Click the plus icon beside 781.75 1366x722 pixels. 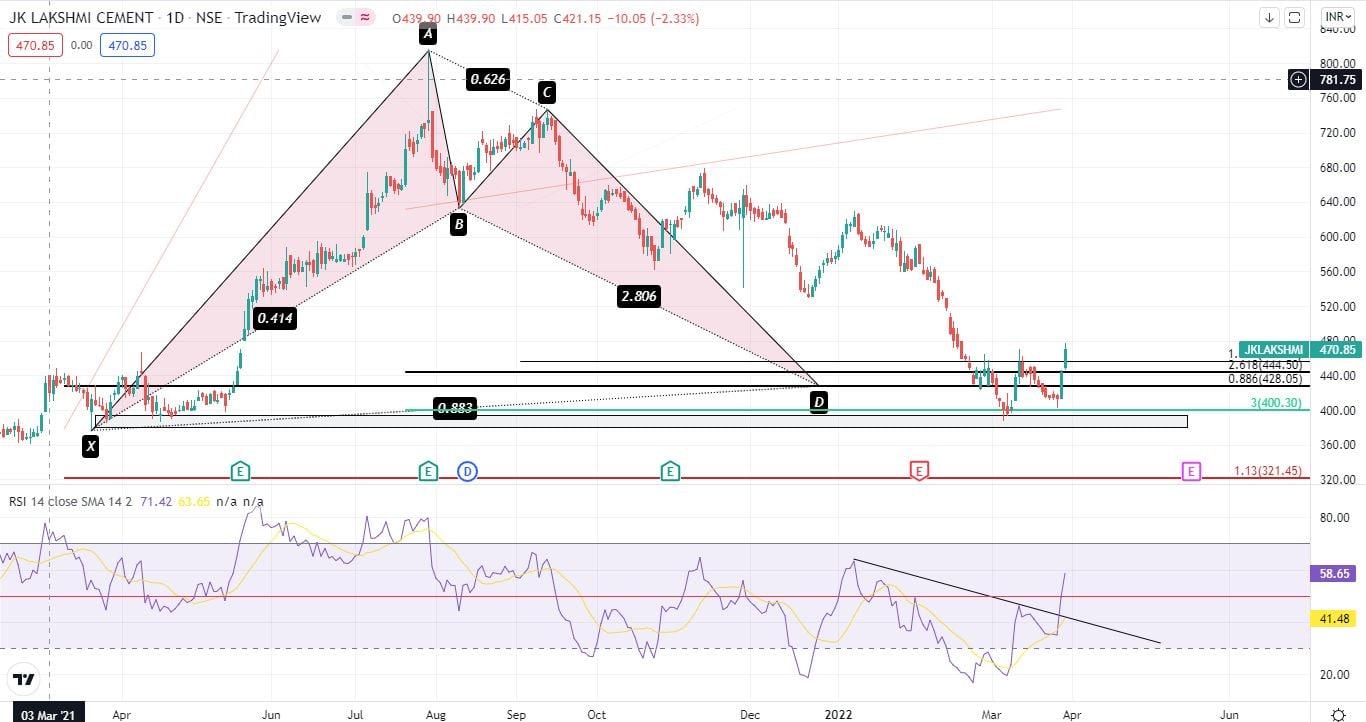click(1298, 79)
